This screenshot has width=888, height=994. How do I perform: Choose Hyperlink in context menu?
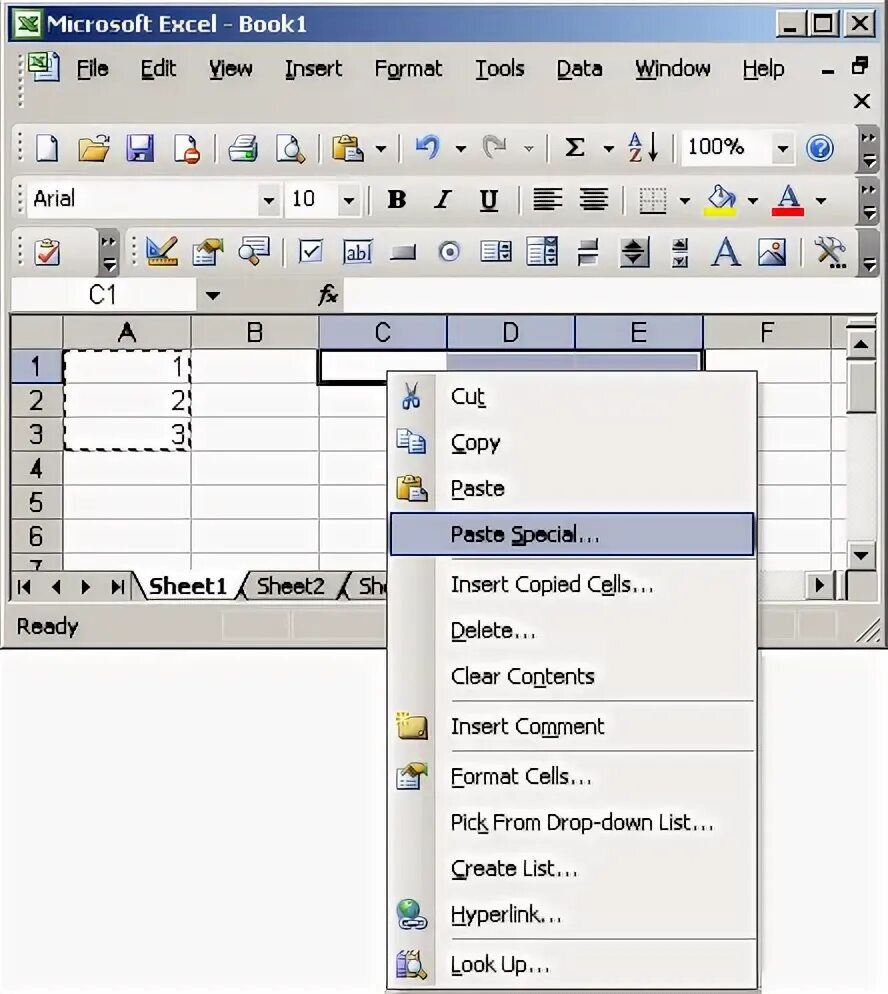[572, 915]
